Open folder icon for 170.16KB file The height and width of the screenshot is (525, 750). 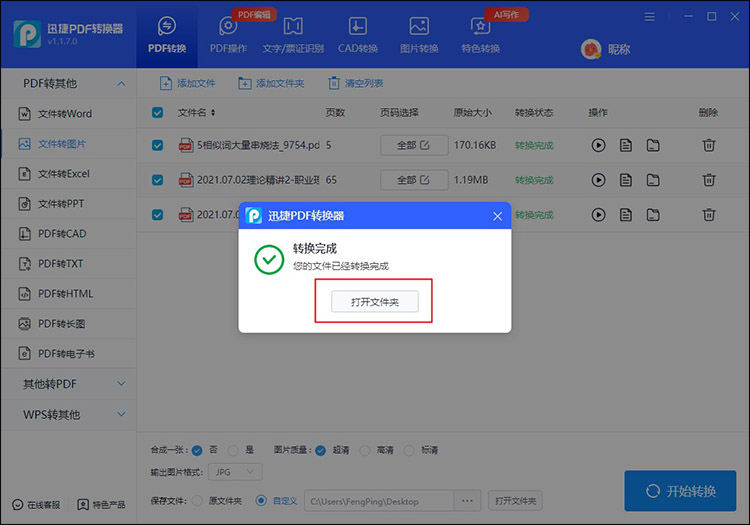click(x=653, y=145)
